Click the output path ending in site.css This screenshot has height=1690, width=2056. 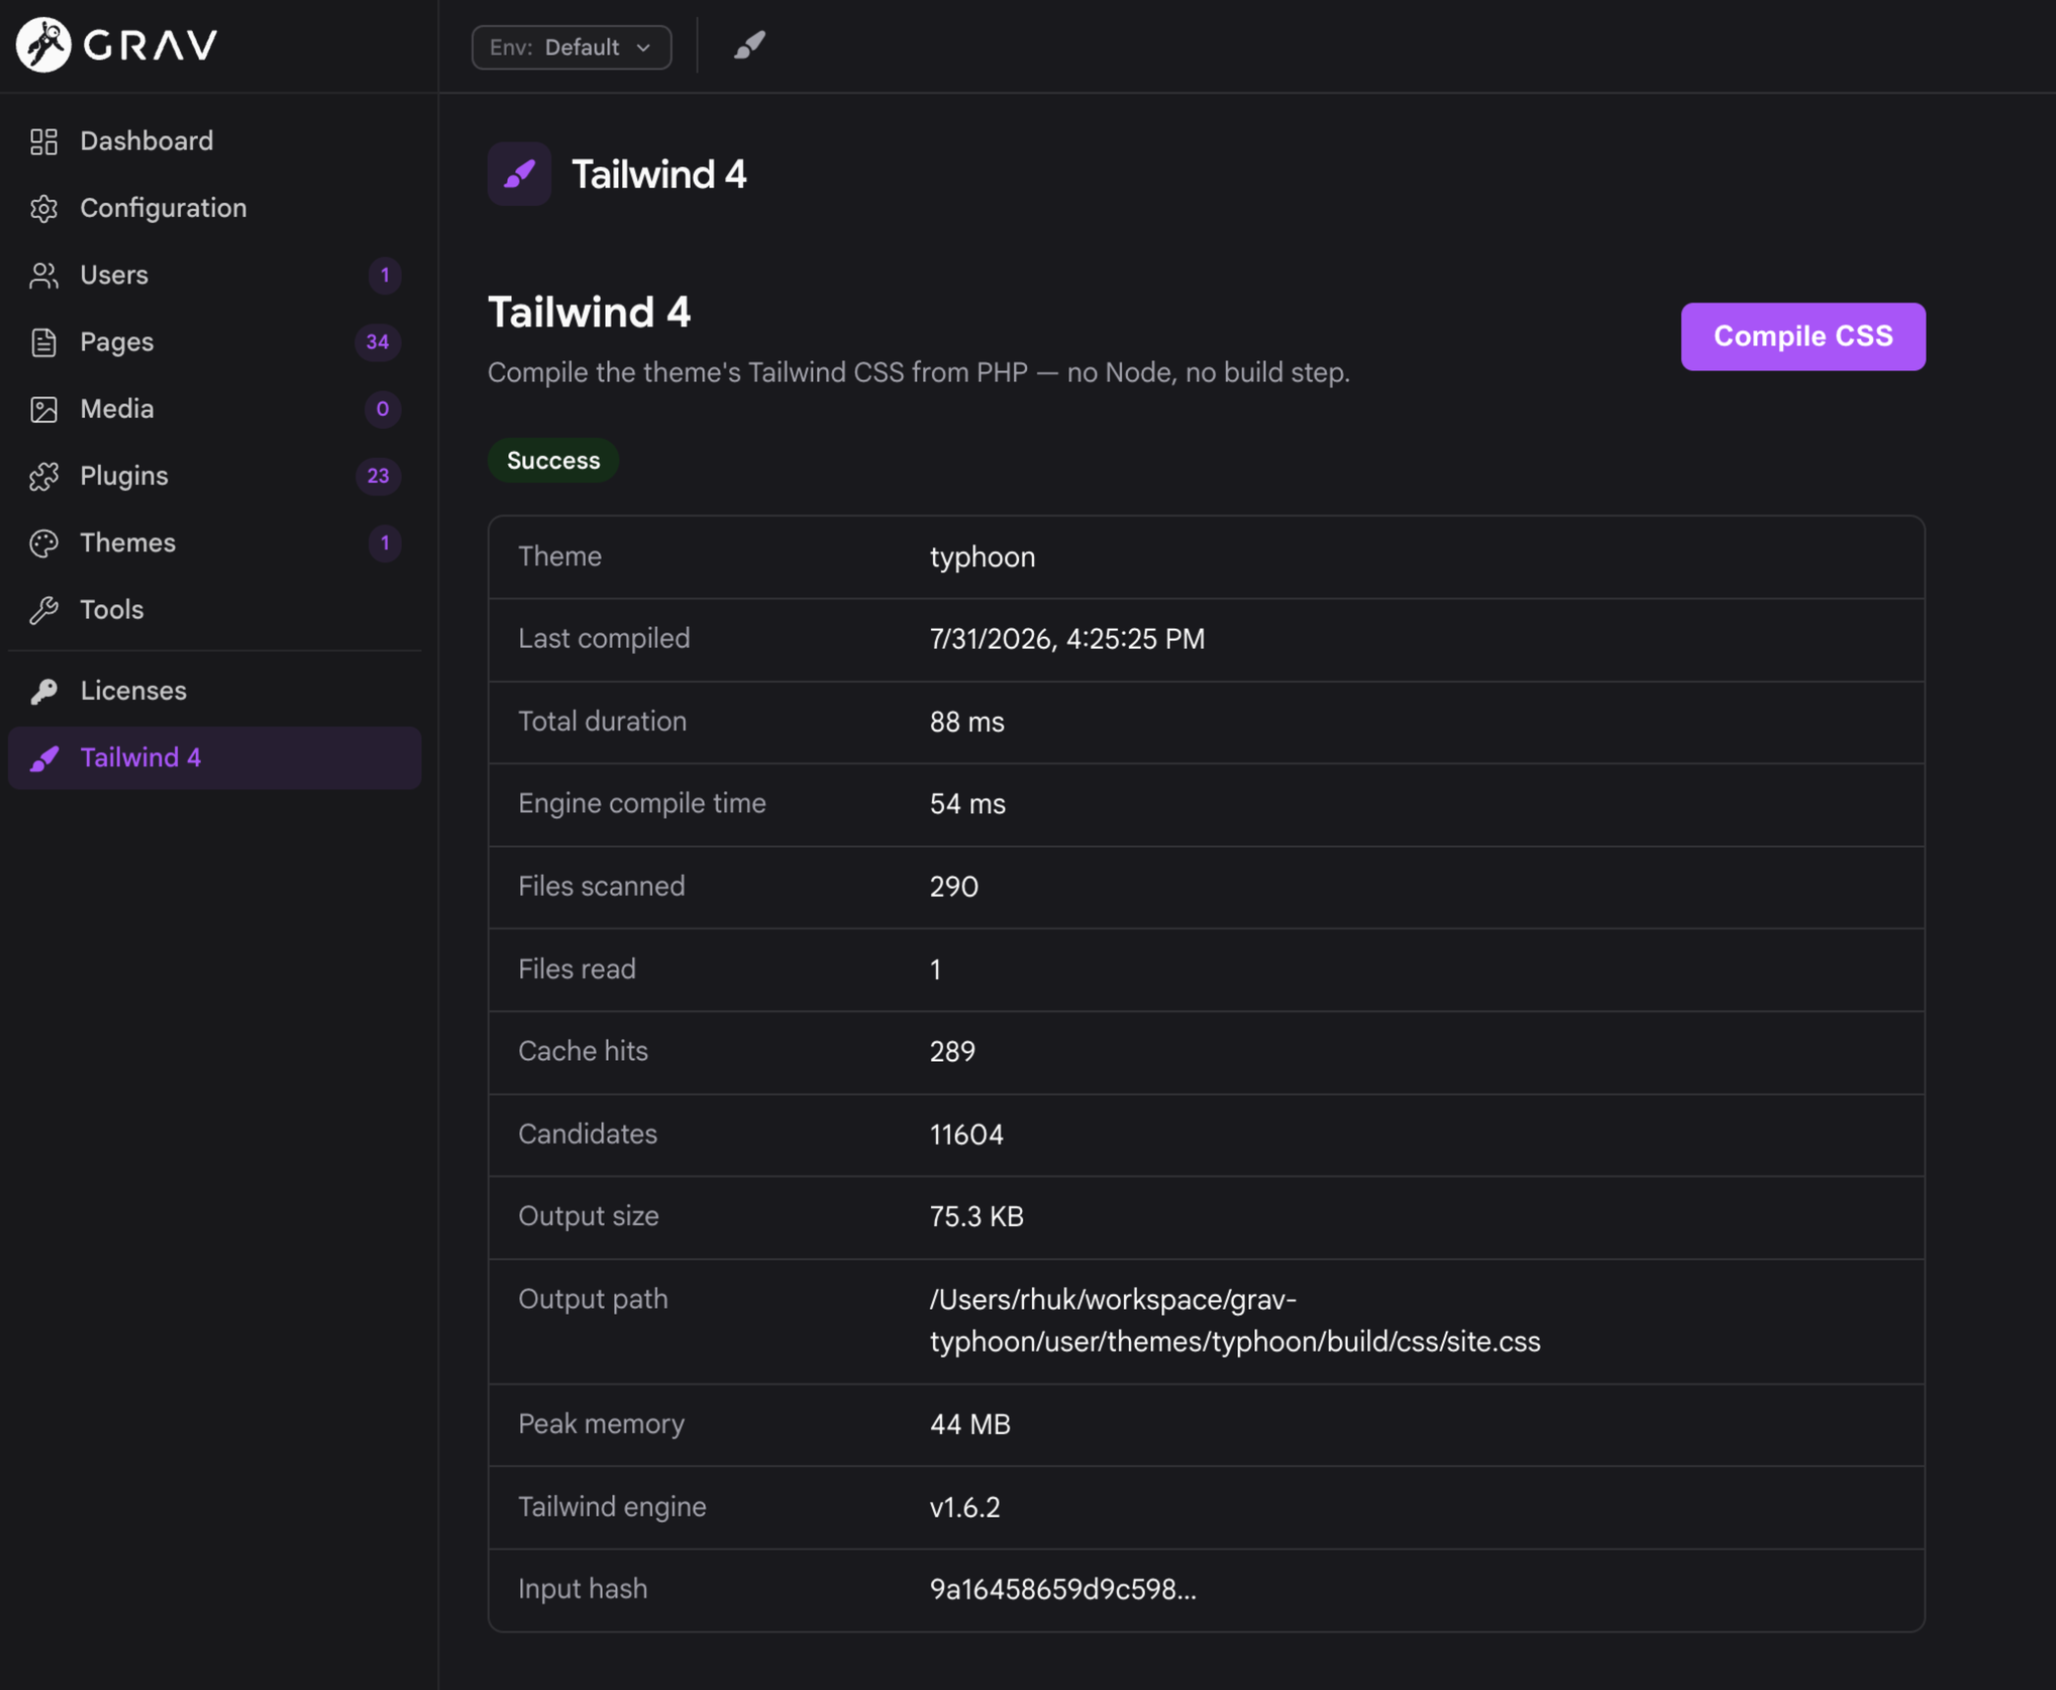(1234, 1321)
